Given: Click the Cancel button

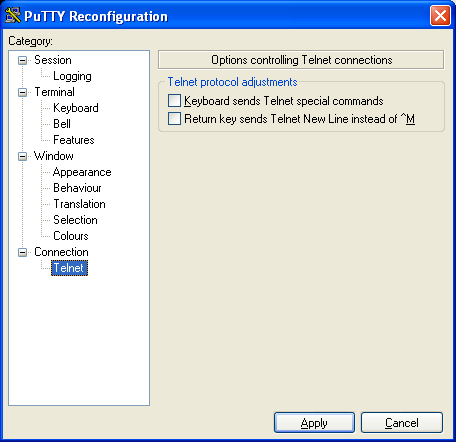Looking at the screenshot, I should click(x=402, y=423).
